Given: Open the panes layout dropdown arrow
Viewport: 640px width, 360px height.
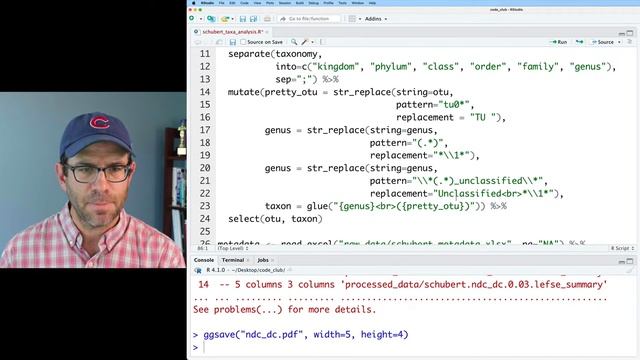Looking at the screenshot, I should [x=360, y=19].
